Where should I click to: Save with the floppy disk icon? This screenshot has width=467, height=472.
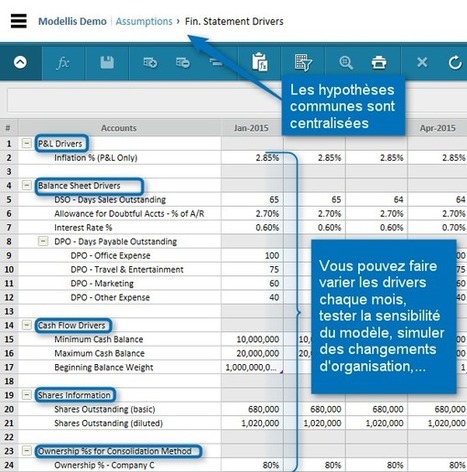coord(107,62)
